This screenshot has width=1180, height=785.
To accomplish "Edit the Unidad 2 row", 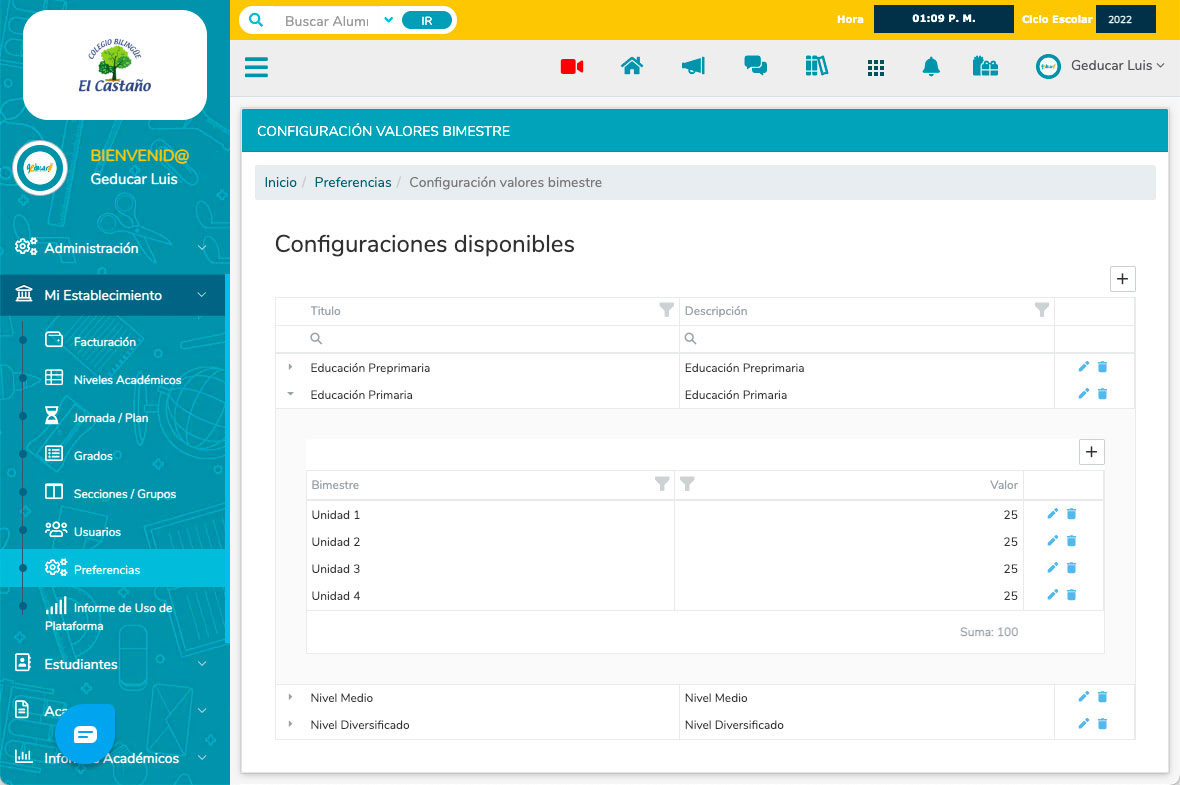I will click(1053, 541).
